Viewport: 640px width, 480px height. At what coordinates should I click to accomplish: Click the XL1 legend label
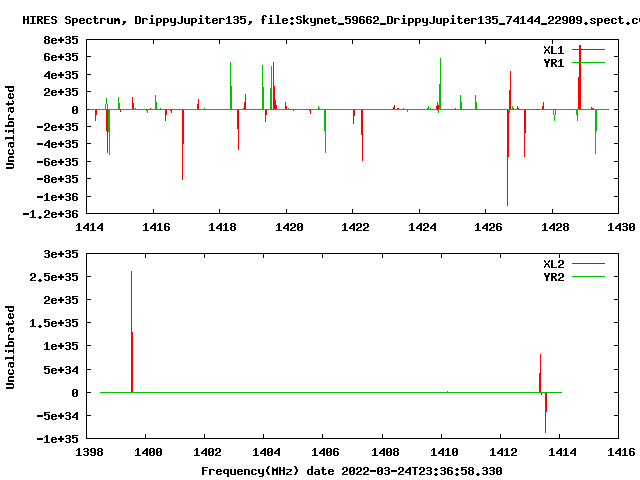[553, 50]
